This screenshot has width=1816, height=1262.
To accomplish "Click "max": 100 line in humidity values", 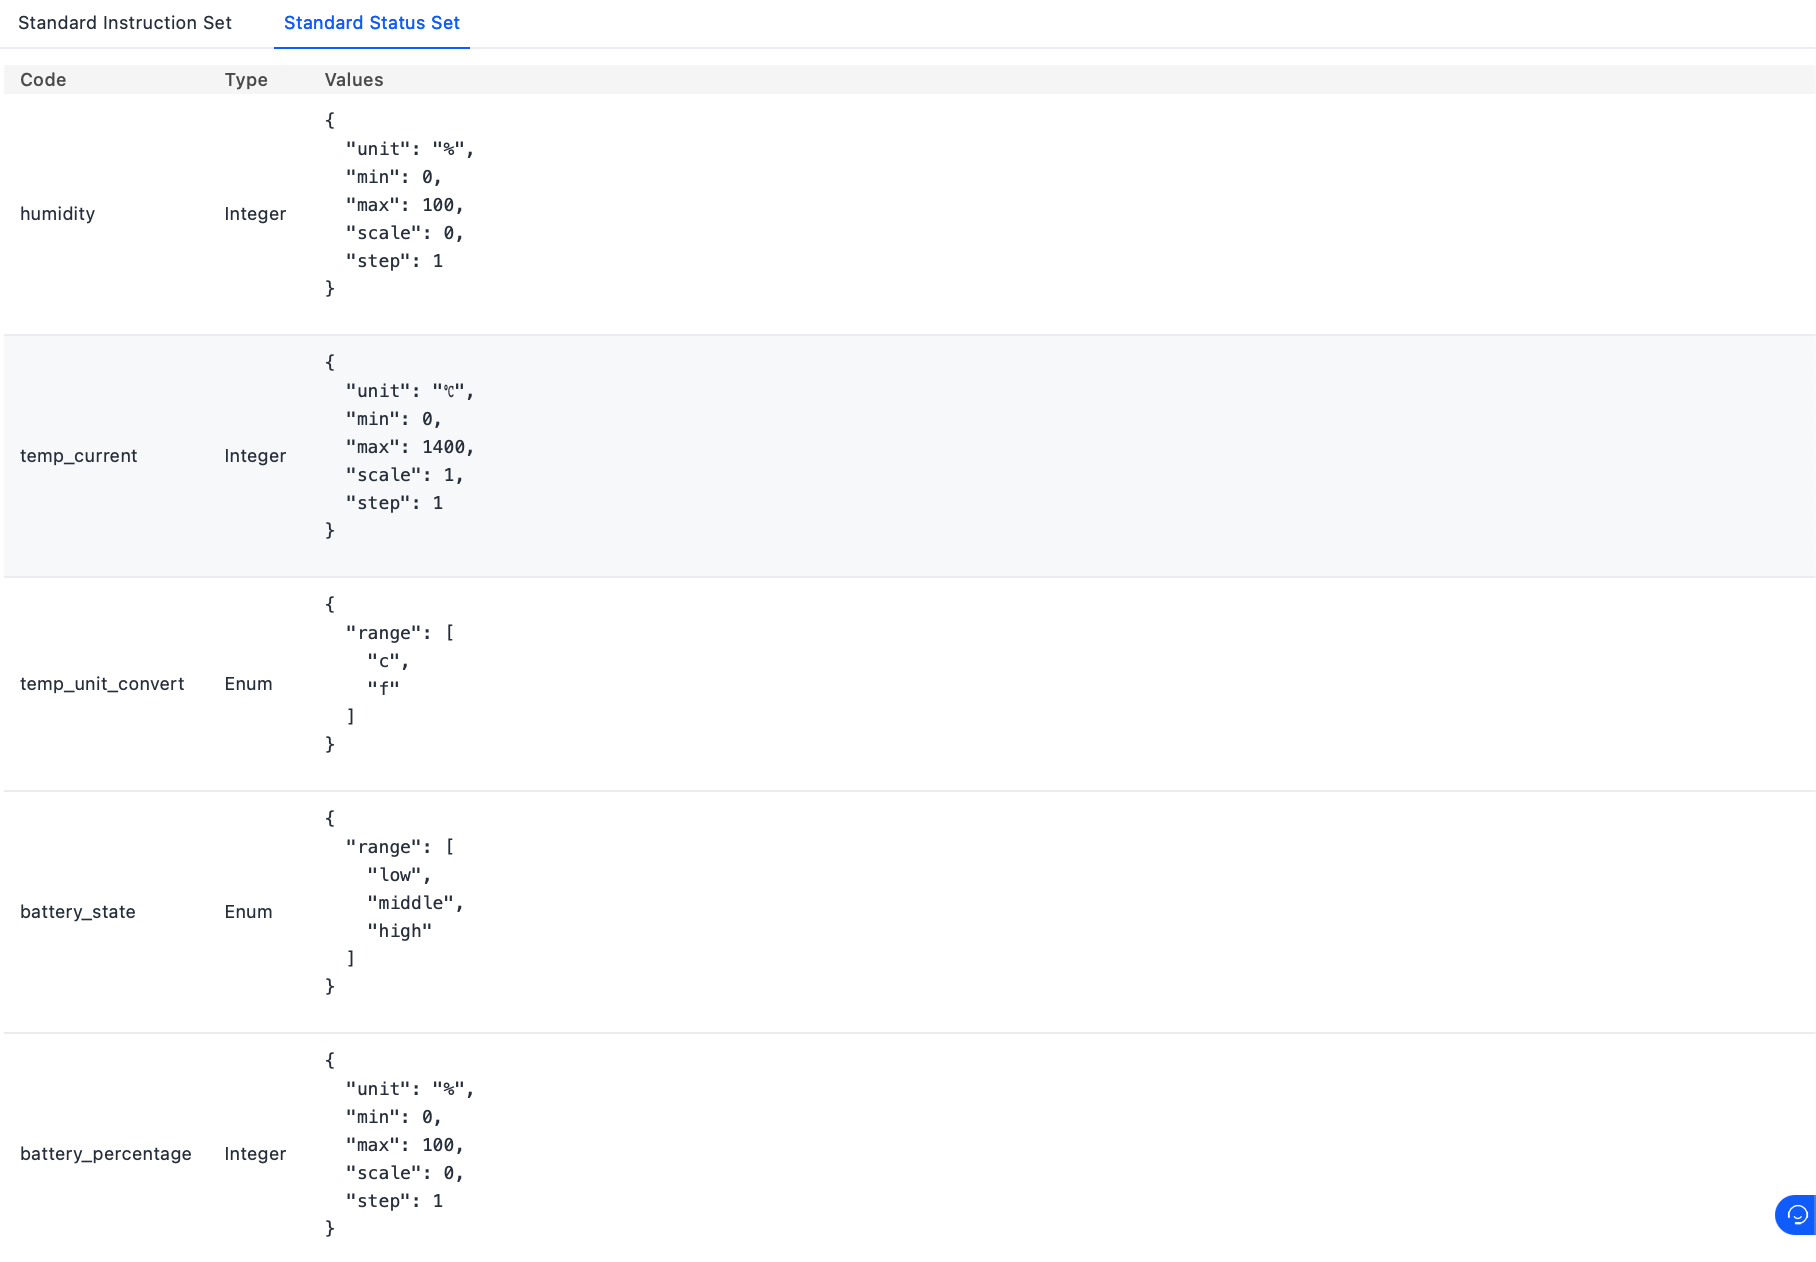I will 405,205.
